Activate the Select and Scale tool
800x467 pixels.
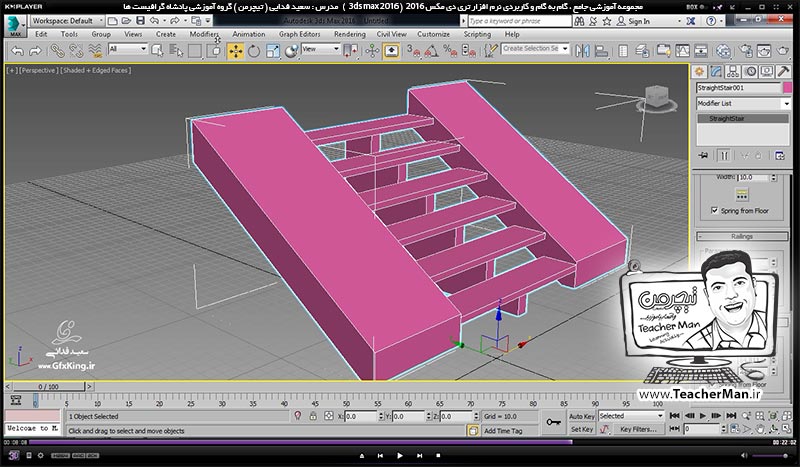click(272, 51)
